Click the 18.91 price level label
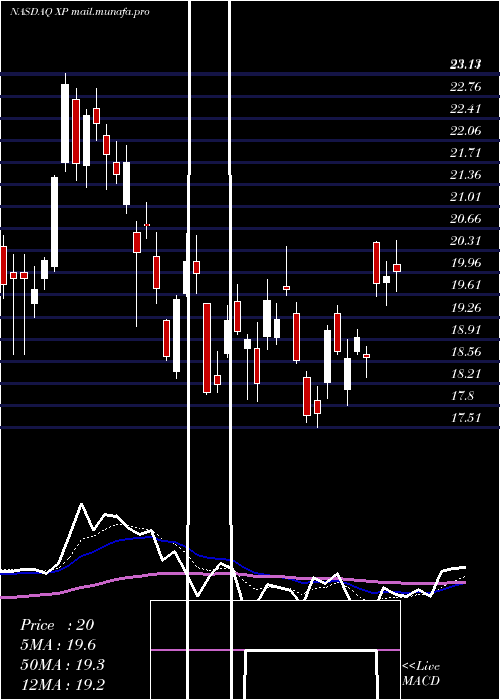This screenshot has width=500, height=700. (465, 330)
